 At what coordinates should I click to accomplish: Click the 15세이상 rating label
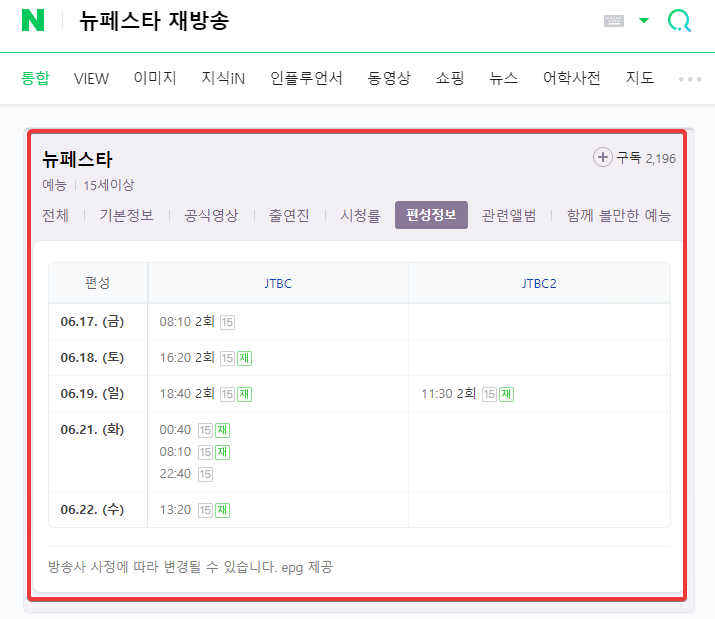[109, 185]
